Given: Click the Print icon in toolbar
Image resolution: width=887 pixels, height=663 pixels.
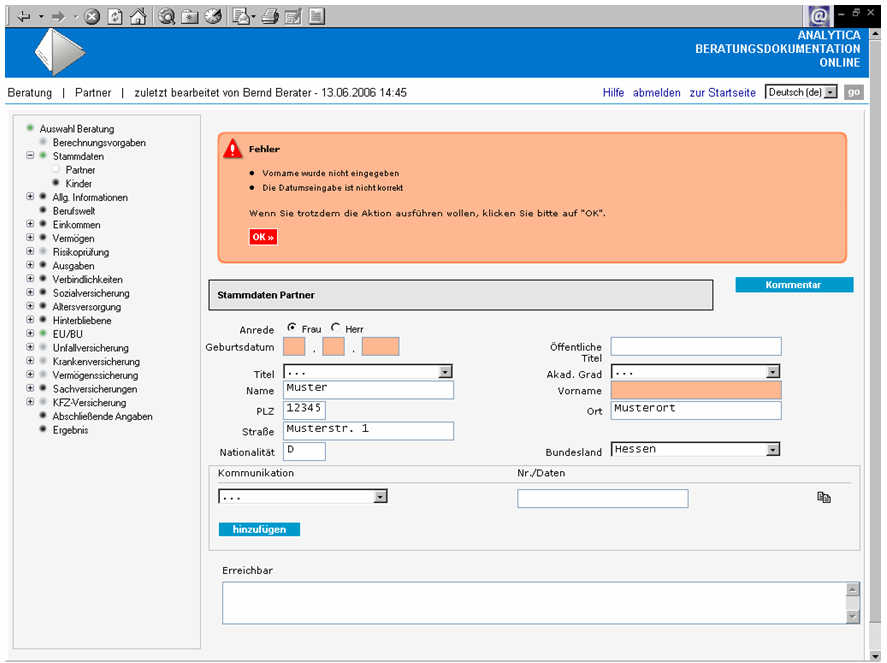Looking at the screenshot, I should 269,16.
